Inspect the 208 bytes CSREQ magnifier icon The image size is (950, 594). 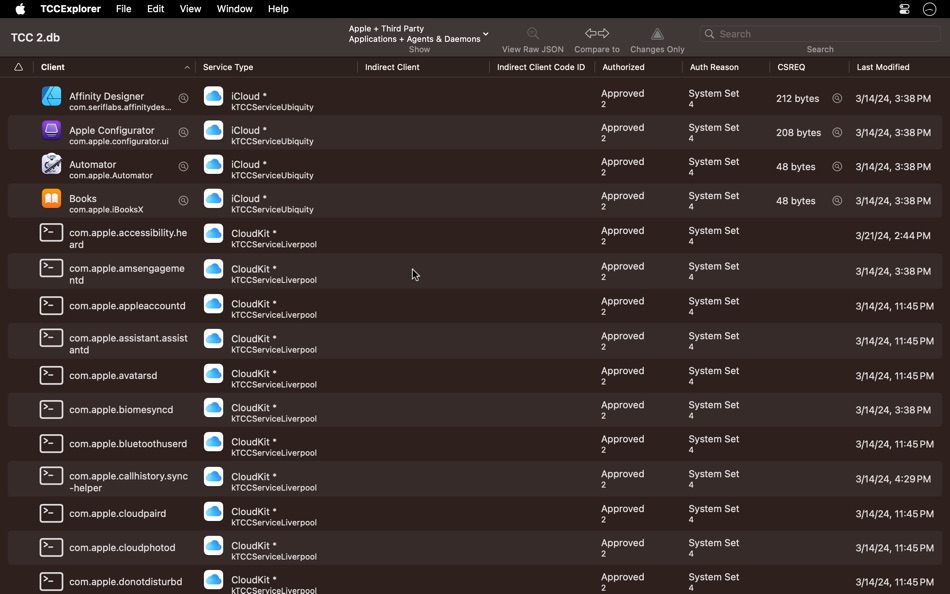837,132
